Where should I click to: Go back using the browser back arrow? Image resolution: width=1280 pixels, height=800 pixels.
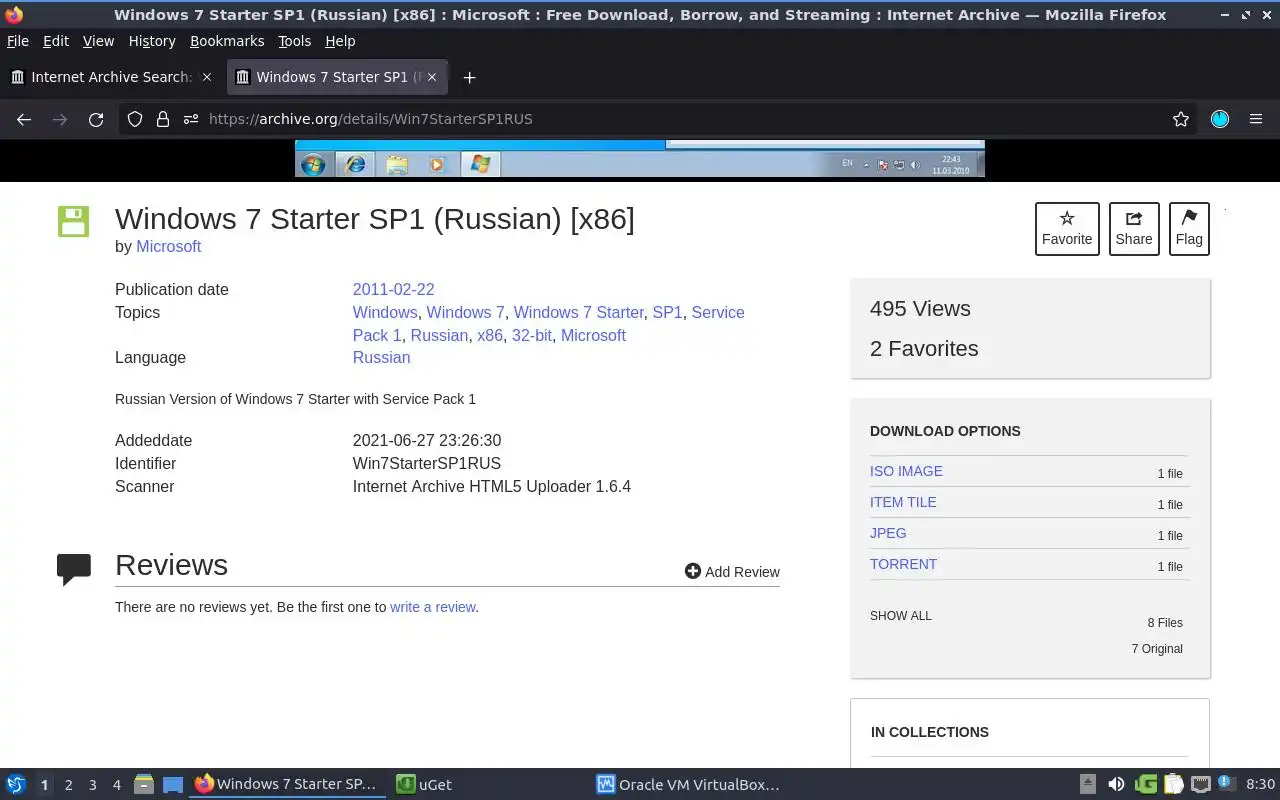(x=24, y=119)
